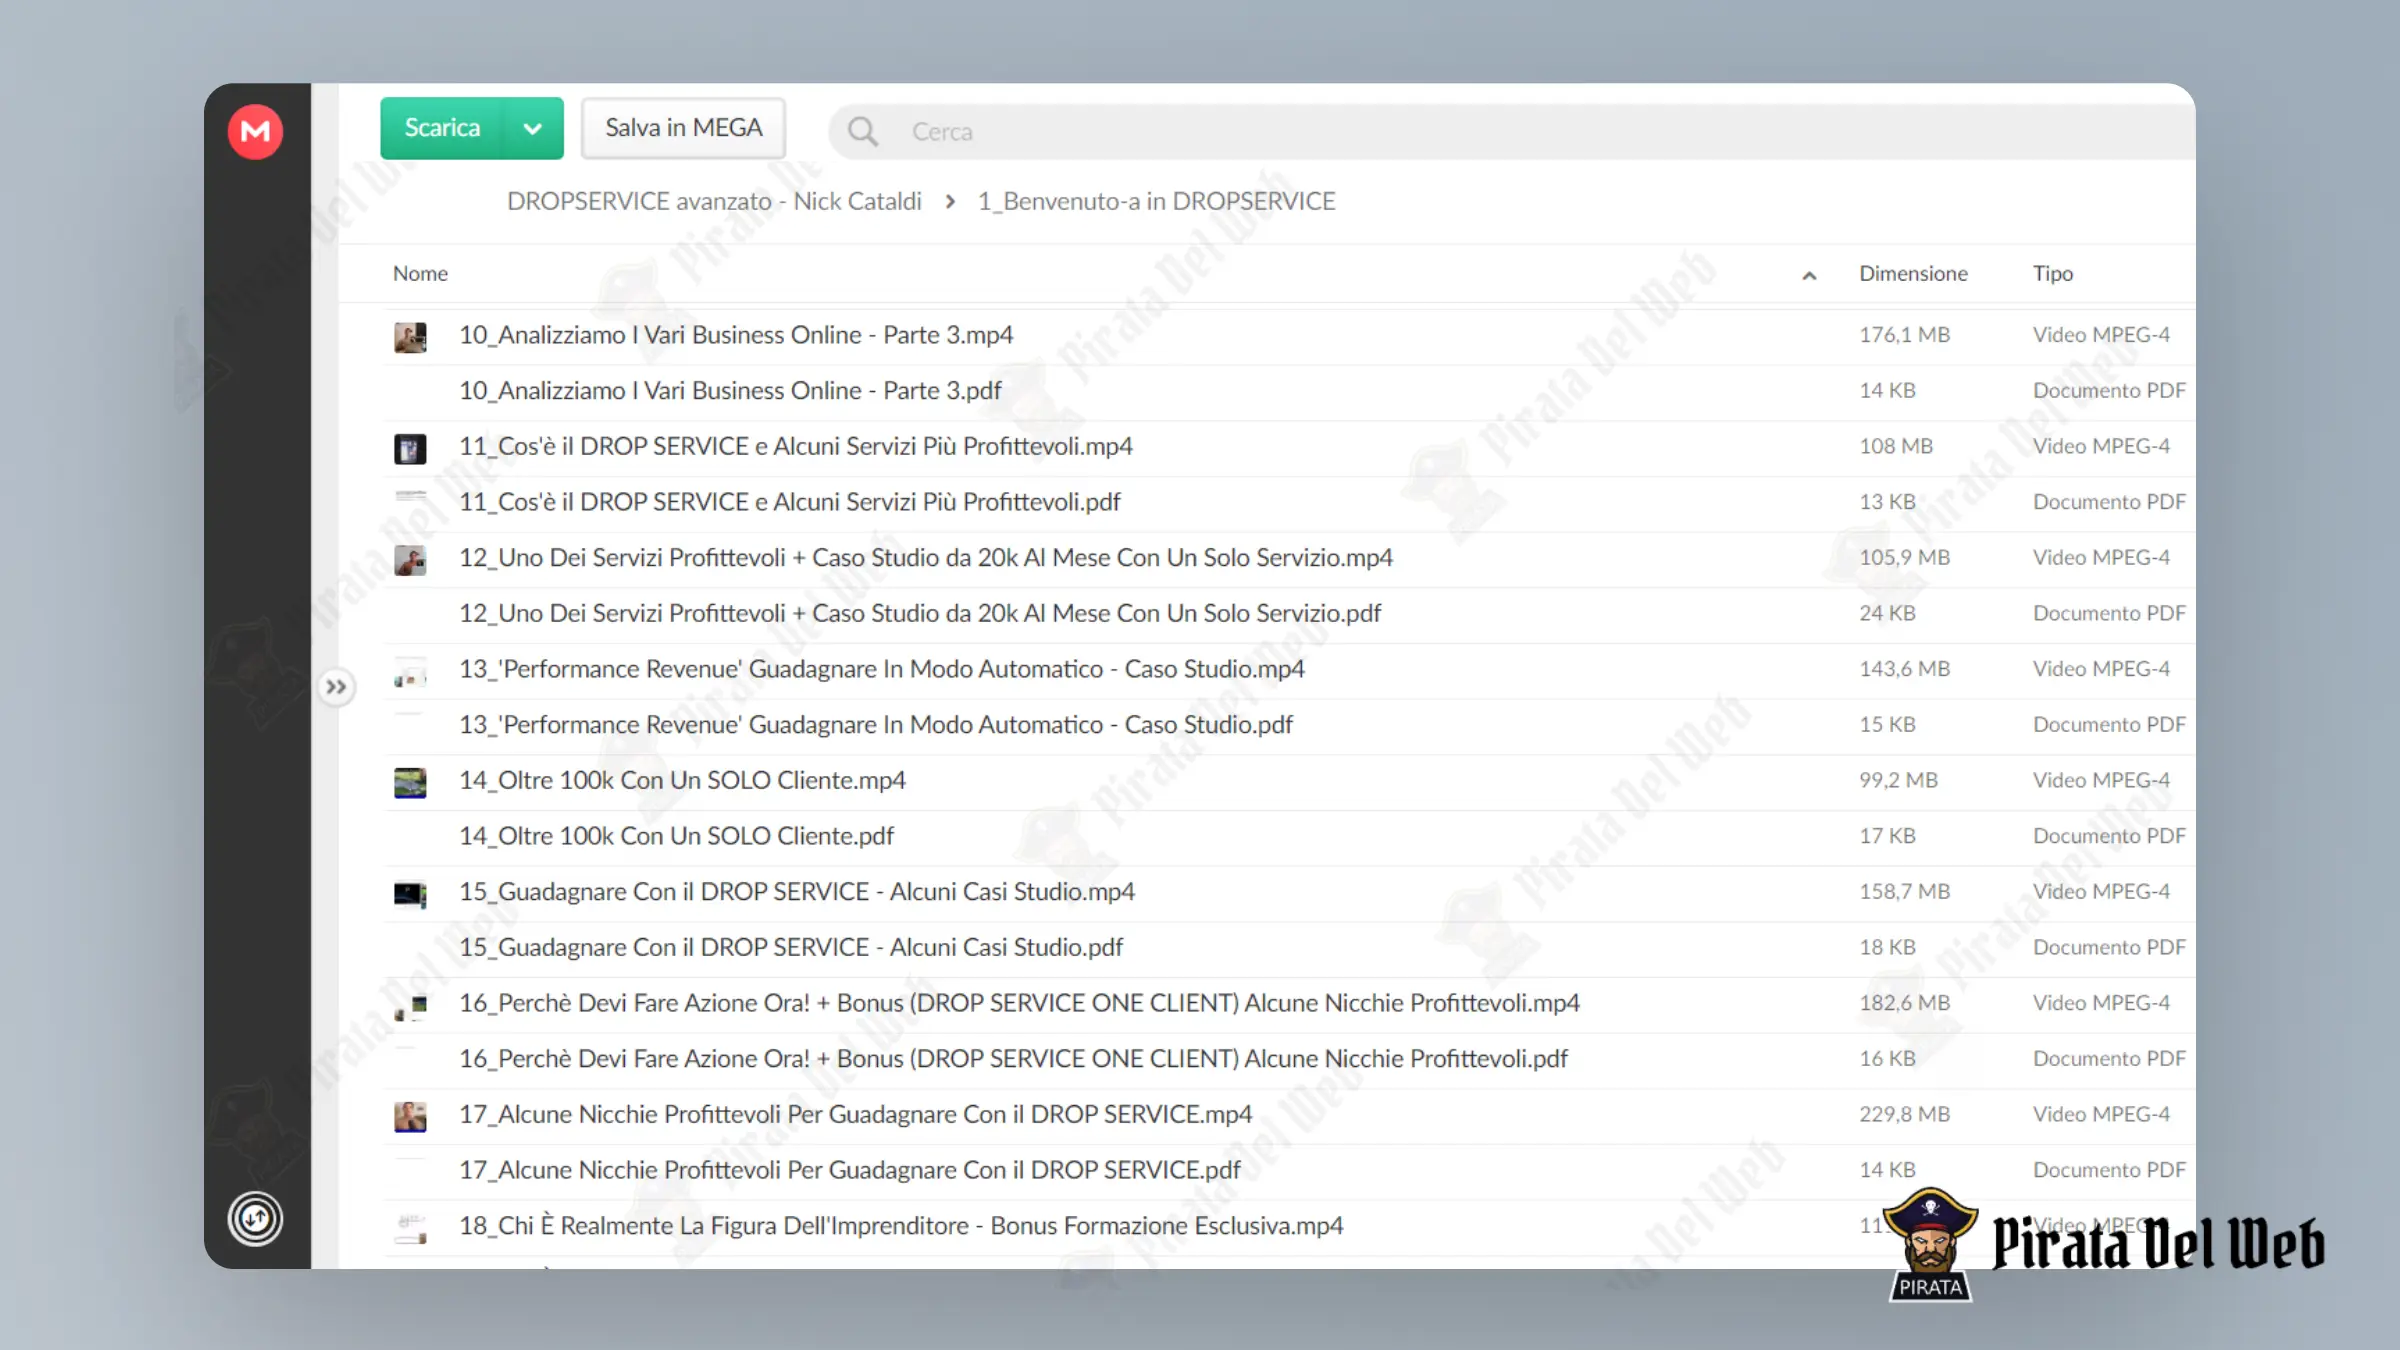Click thumbnail of 17_Alcune Nicchie Profittevoli mp4

410,1116
